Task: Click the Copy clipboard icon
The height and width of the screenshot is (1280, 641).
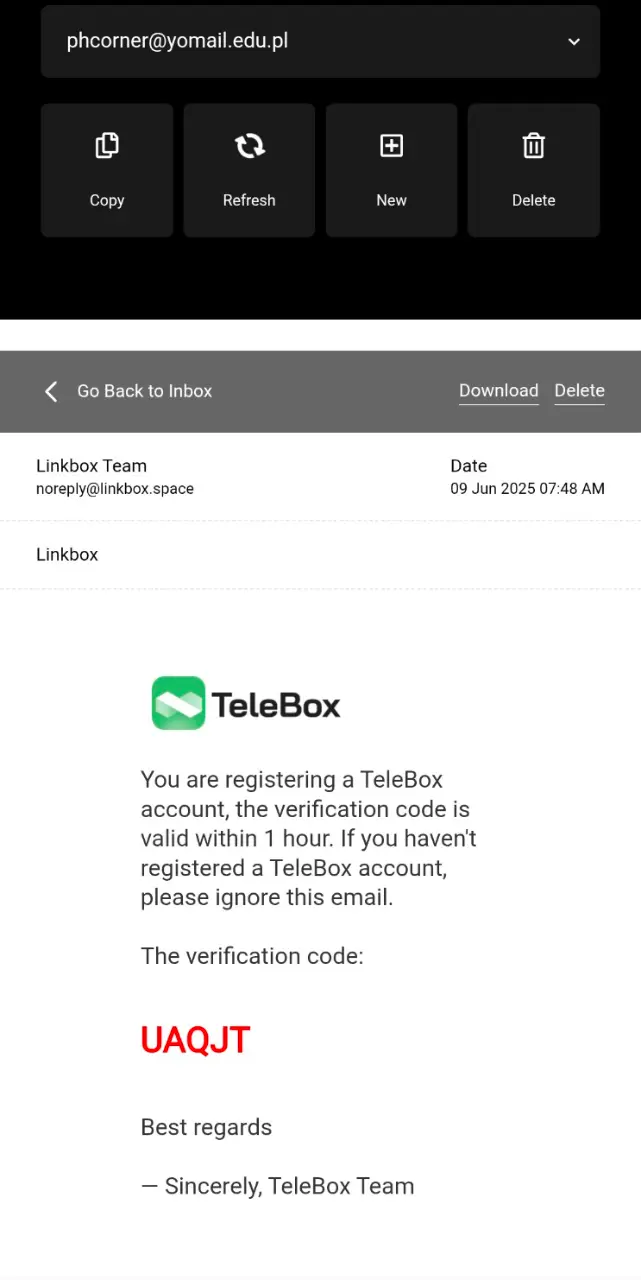Action: (x=107, y=146)
